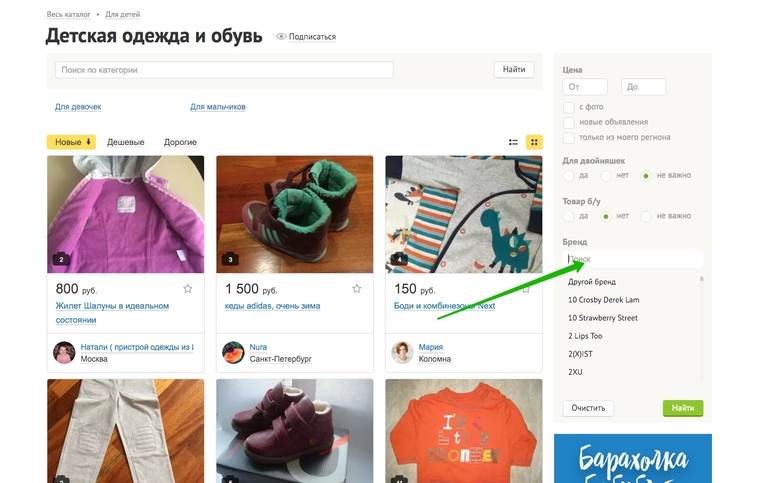Switch to Дорогие sorting tab

(180, 142)
